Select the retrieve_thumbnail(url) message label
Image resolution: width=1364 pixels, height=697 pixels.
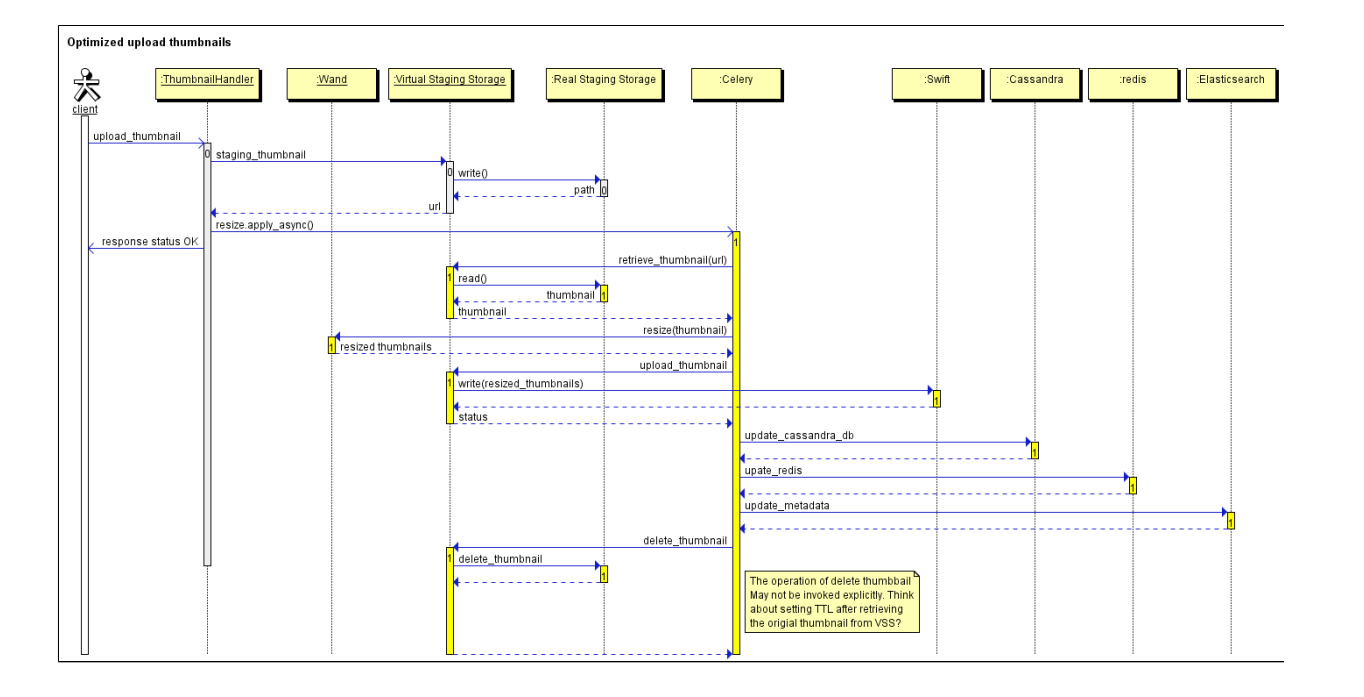(x=672, y=260)
